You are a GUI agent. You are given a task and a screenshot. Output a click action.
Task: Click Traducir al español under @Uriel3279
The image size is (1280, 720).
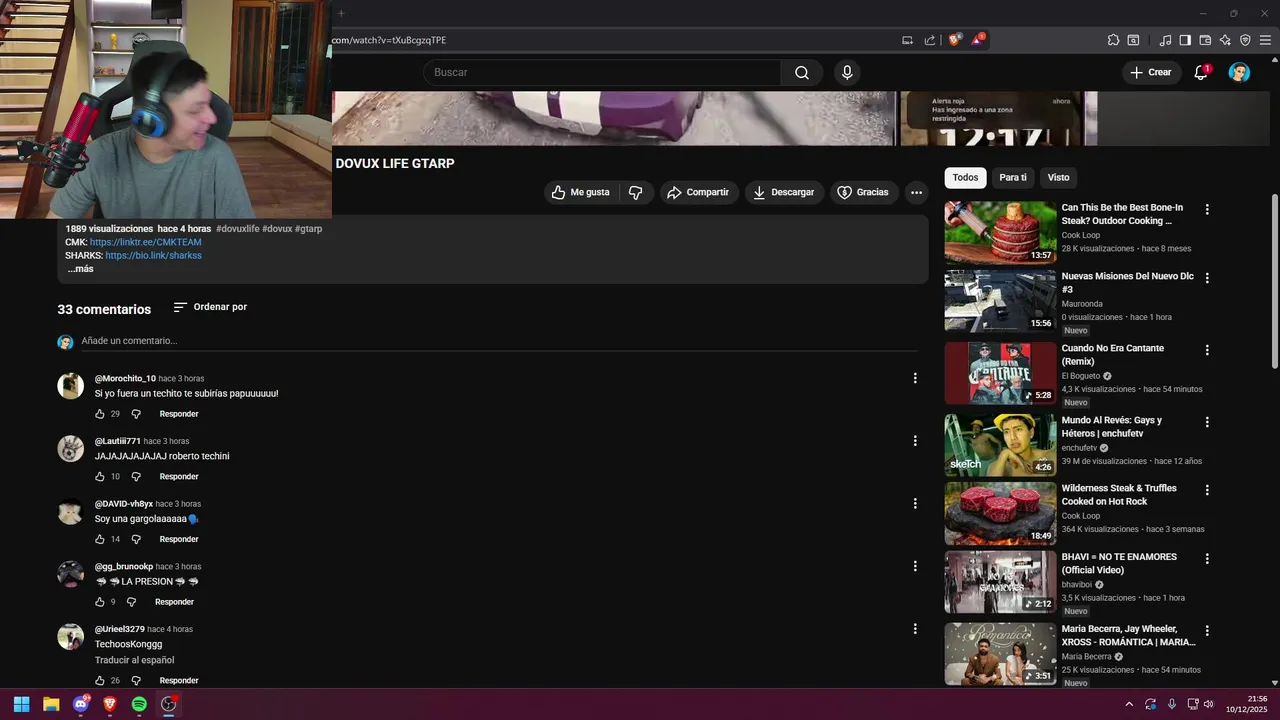[x=134, y=660]
